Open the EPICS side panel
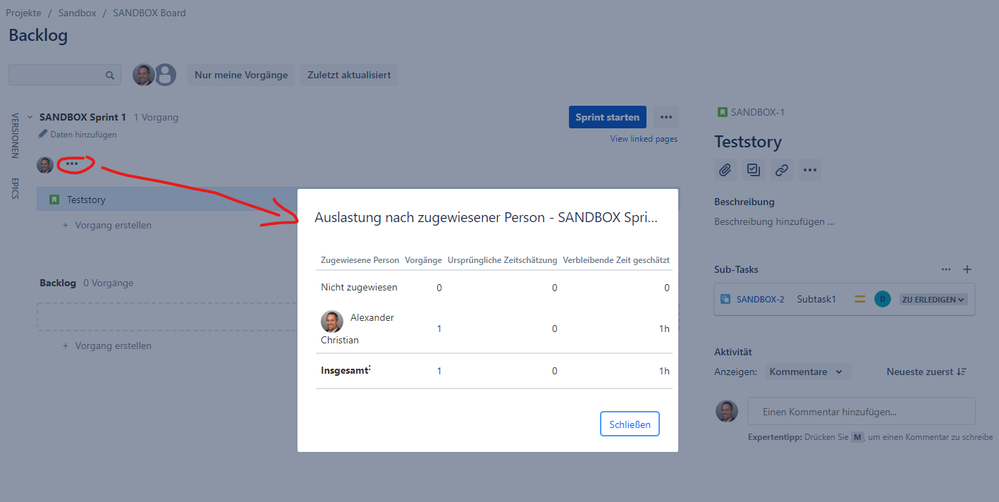This screenshot has width=999, height=502. point(15,189)
